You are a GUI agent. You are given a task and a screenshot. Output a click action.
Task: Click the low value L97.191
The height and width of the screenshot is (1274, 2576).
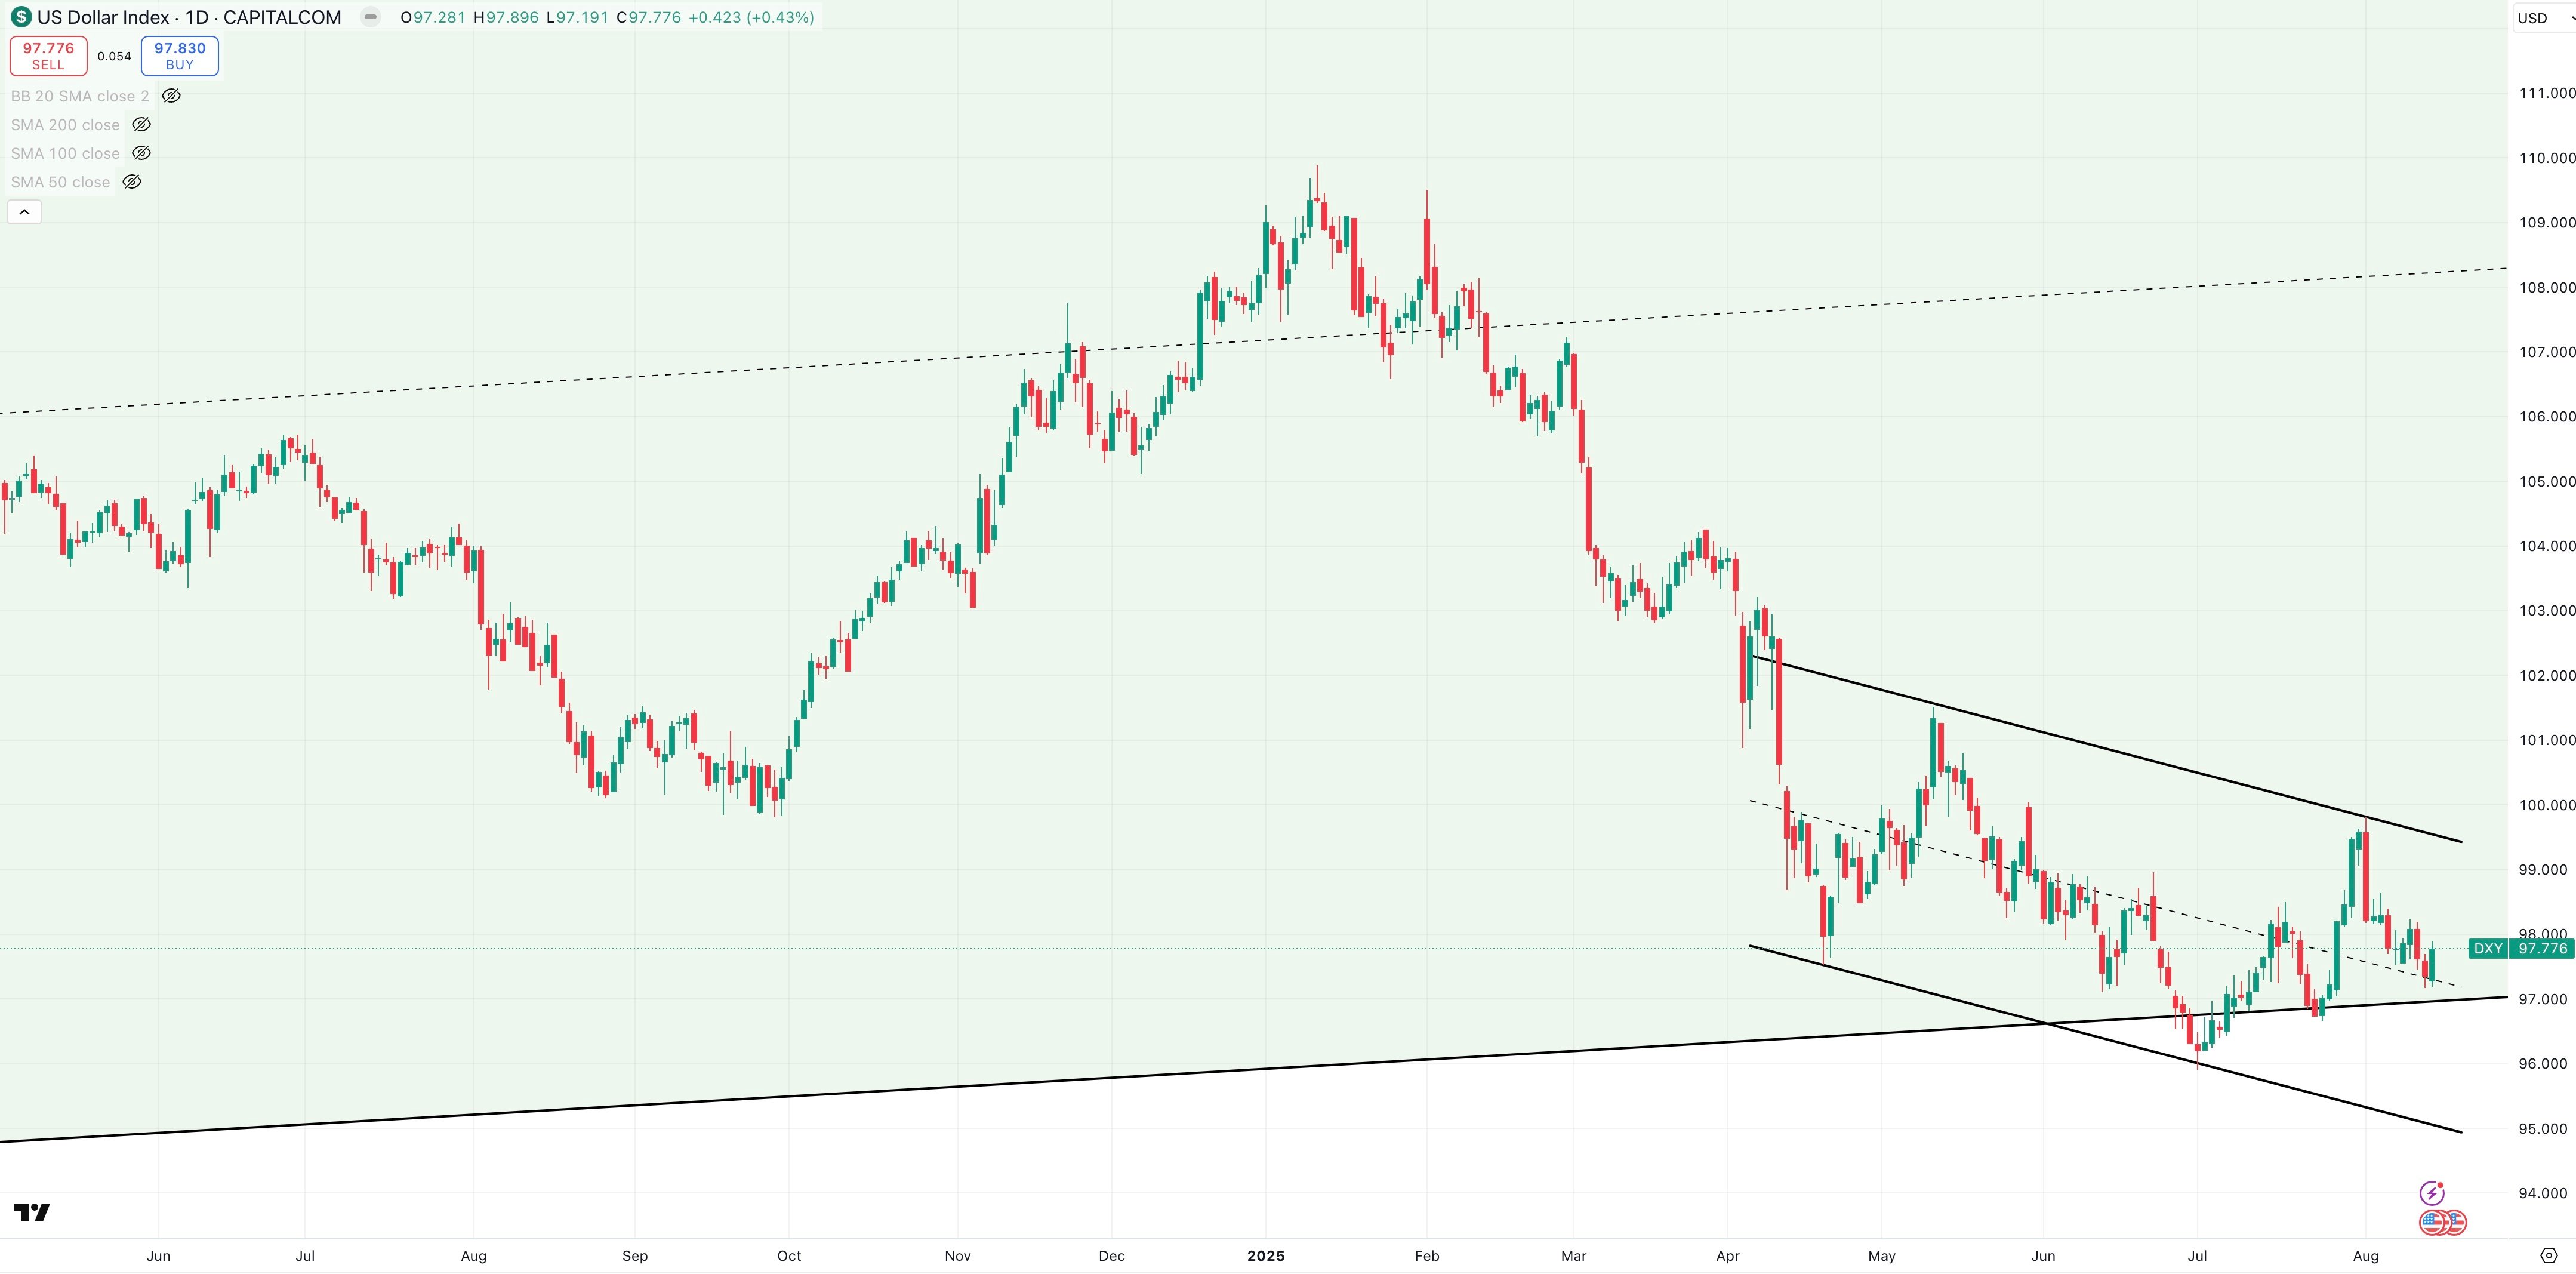[x=577, y=17]
